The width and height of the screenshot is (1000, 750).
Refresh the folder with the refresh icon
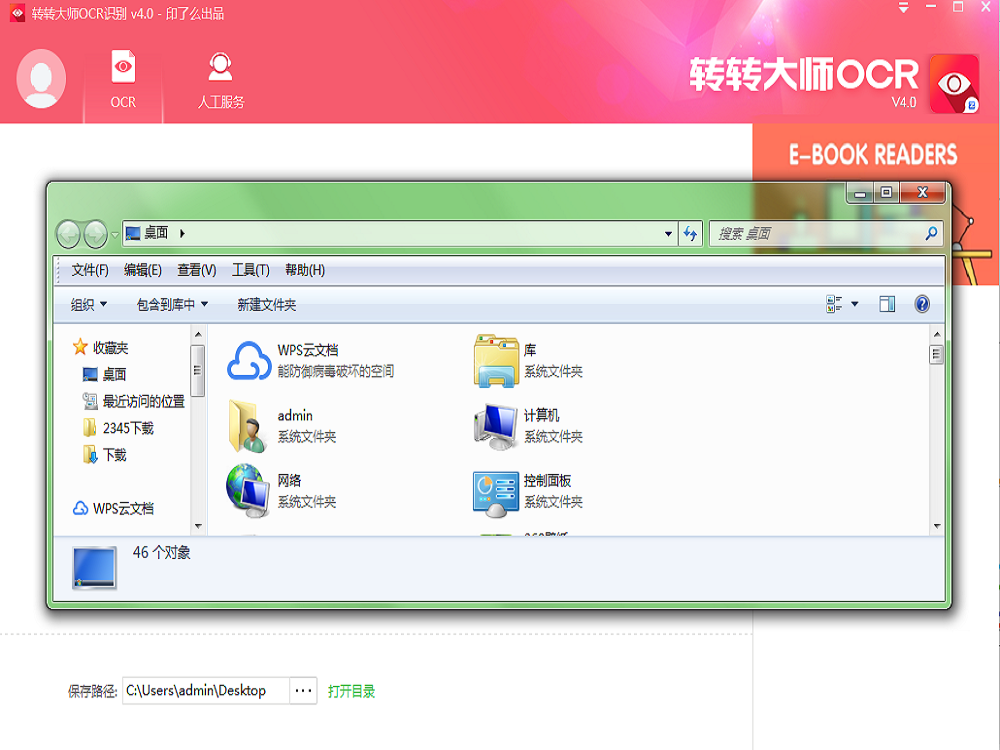(690, 233)
